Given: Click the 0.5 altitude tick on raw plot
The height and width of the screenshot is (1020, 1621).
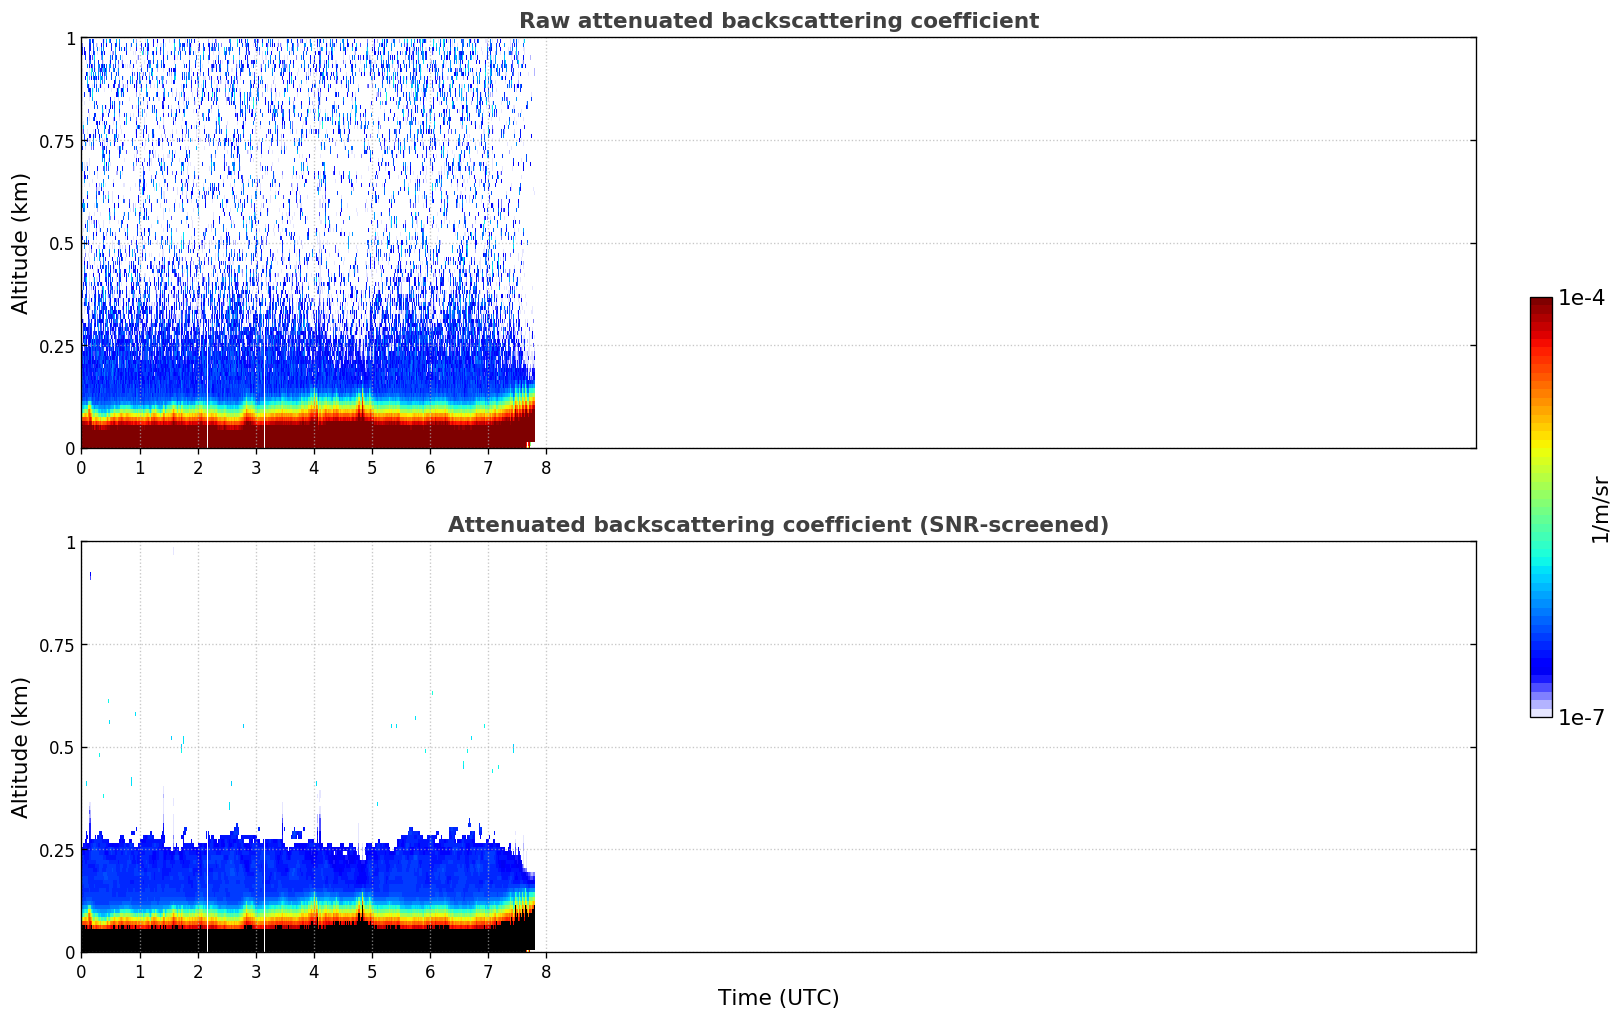Looking at the screenshot, I should tap(62, 244).
